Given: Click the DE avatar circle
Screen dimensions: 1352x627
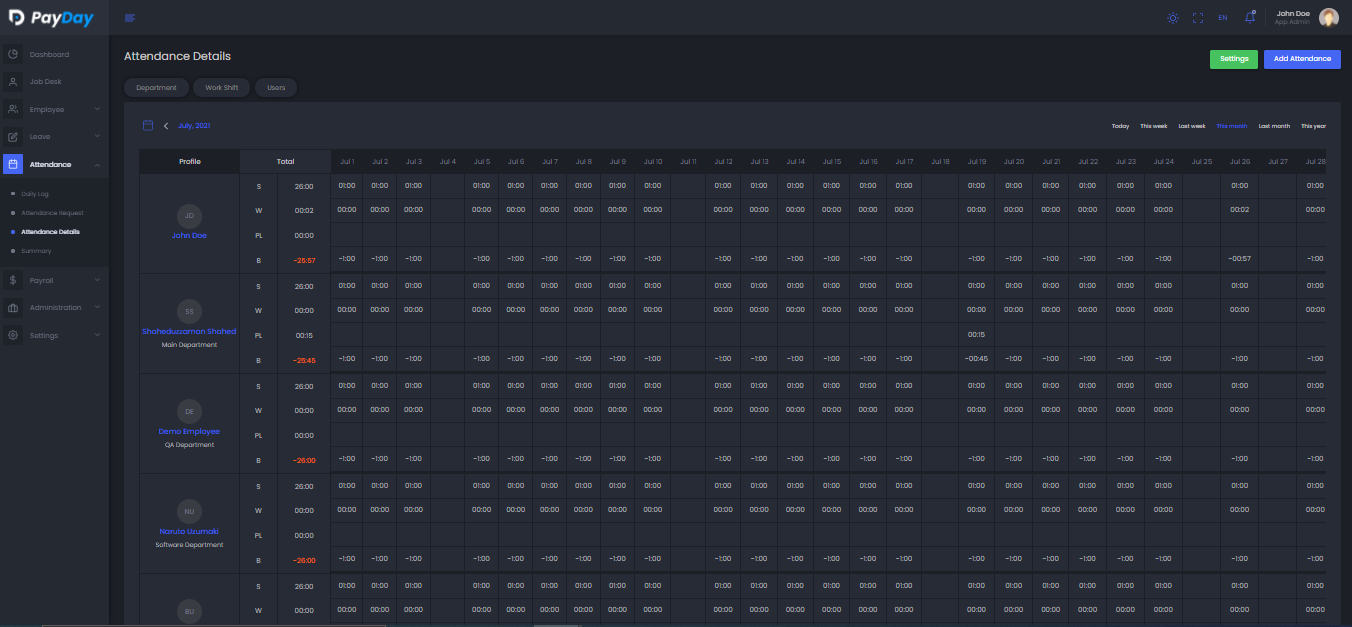Looking at the screenshot, I should coord(189,411).
